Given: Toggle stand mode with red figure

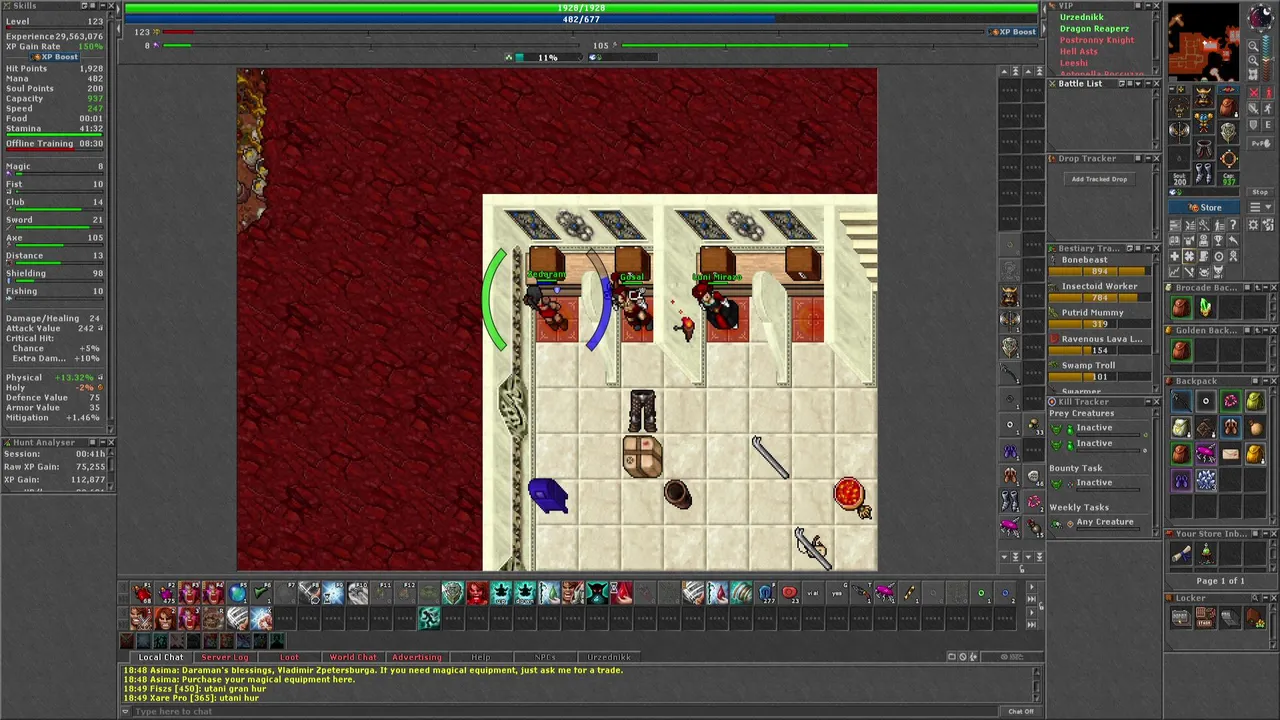Looking at the screenshot, I should coord(1269,92).
